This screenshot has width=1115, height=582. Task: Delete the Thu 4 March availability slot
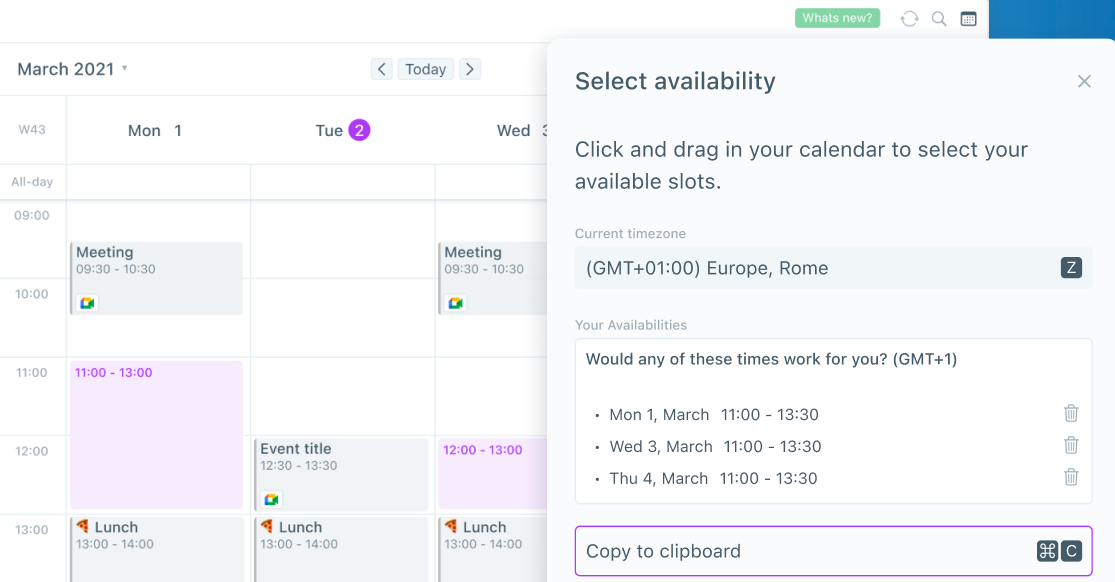(1071, 477)
